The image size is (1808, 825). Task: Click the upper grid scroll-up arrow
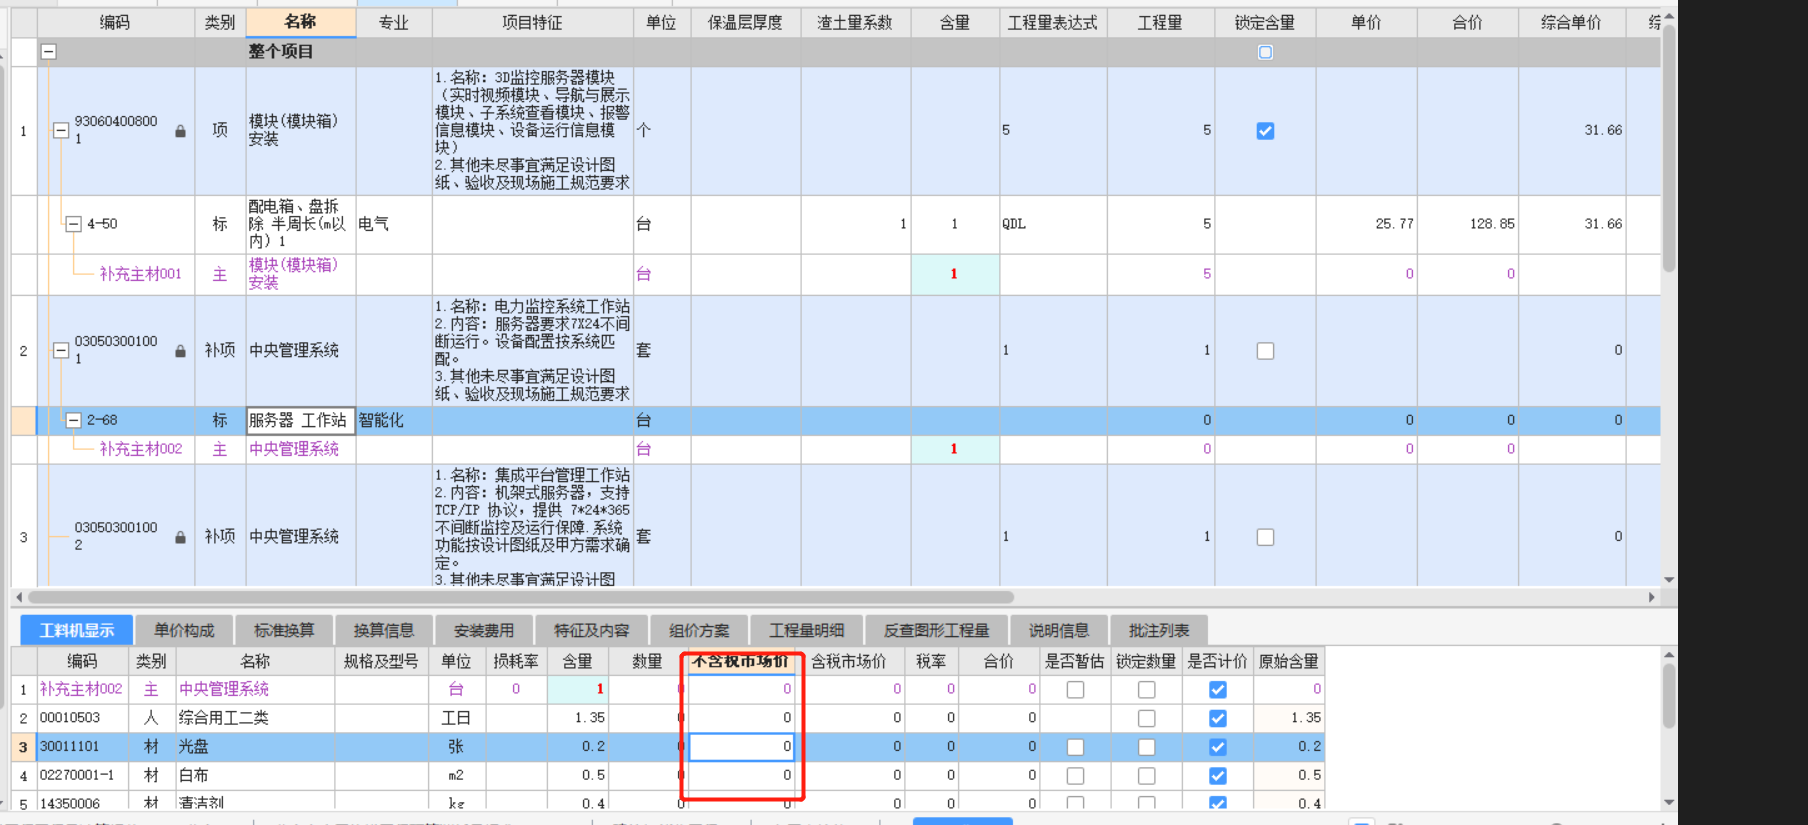tap(1669, 16)
